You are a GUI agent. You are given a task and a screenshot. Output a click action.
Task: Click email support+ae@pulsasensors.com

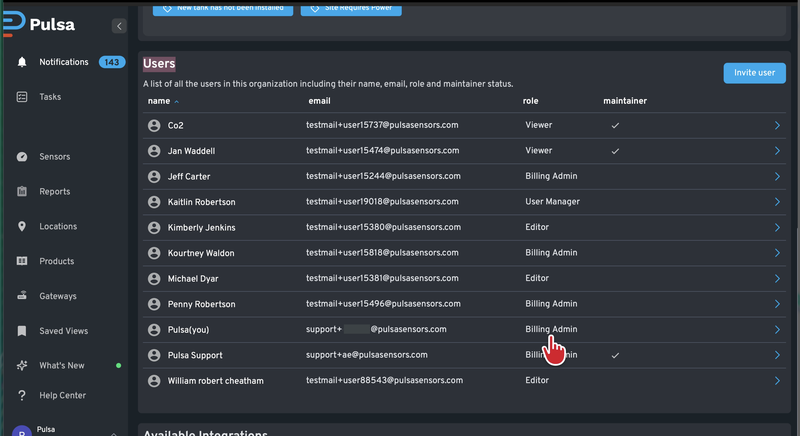[367, 355]
